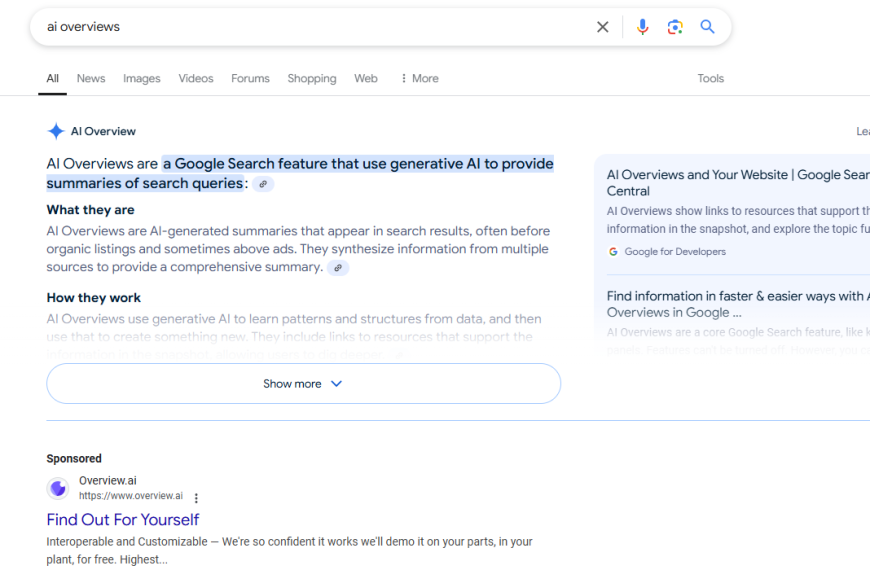Click the Google for Developers G icon
870x570 pixels.
point(613,251)
